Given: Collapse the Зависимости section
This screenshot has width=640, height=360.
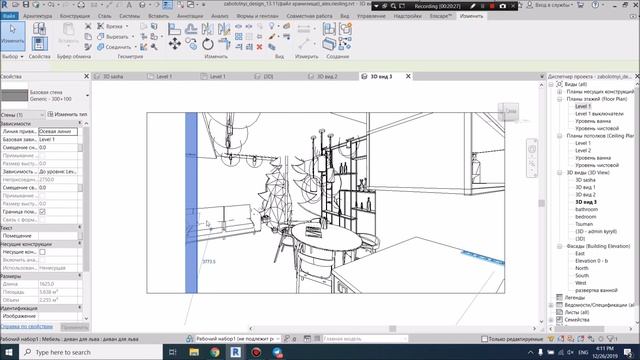Looking at the screenshot, I should point(80,123).
